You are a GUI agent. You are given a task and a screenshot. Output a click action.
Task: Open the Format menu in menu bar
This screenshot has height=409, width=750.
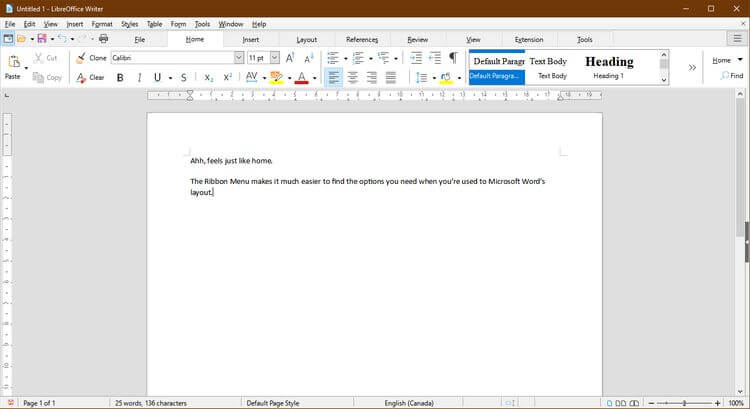pos(101,23)
